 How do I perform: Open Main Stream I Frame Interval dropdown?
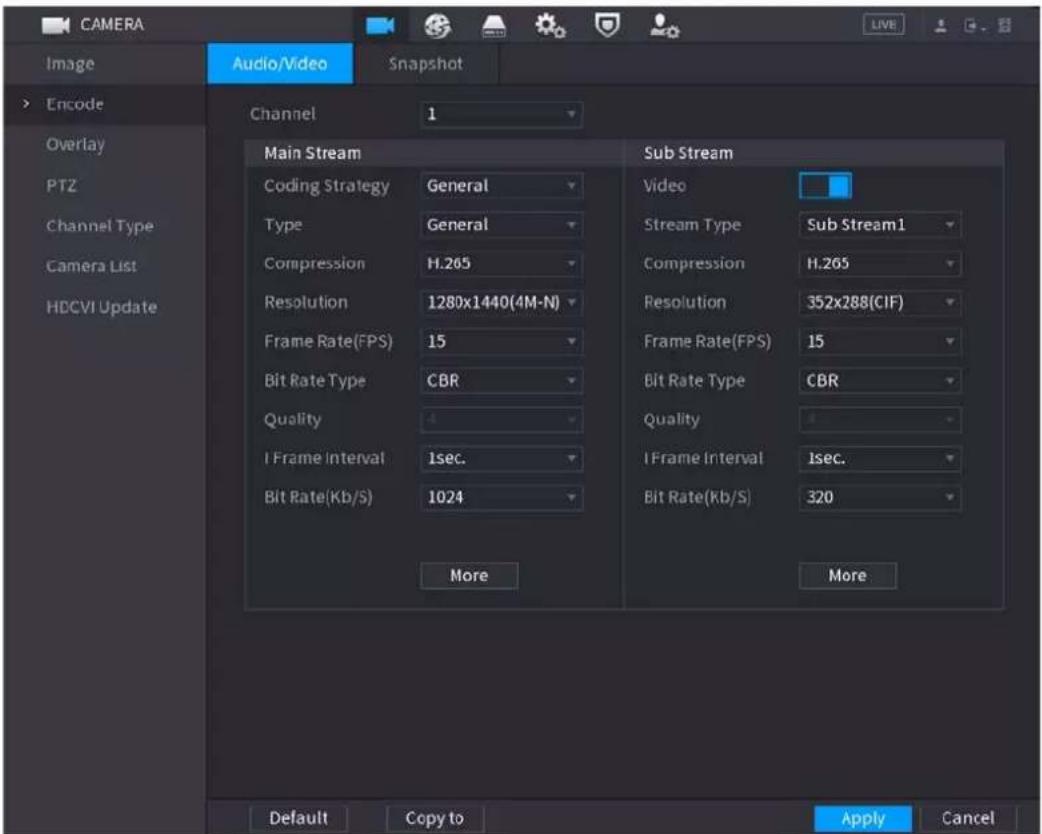tap(501, 459)
